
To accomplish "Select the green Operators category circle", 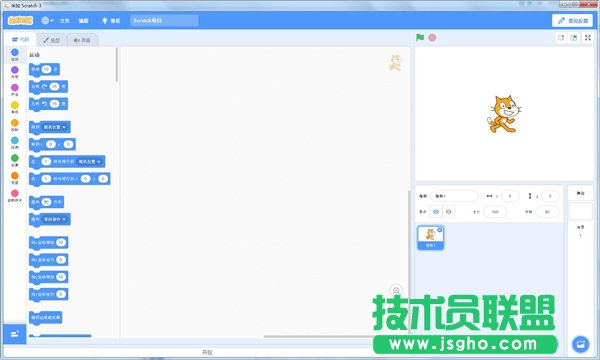I will (x=15, y=158).
